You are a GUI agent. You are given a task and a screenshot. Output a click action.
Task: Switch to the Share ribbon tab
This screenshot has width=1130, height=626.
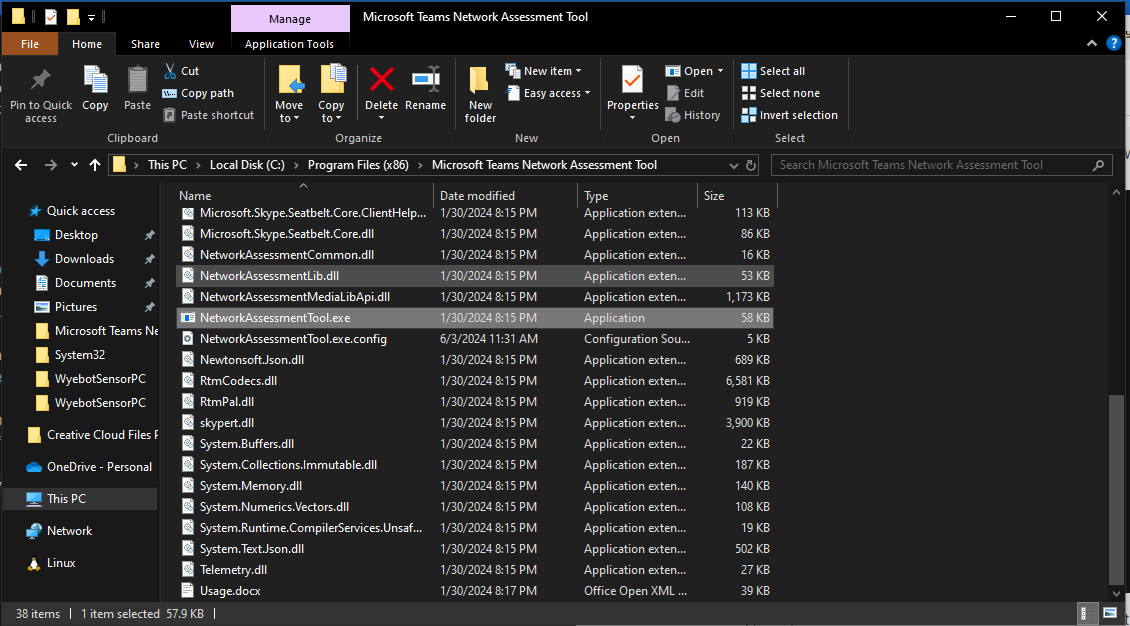(145, 44)
